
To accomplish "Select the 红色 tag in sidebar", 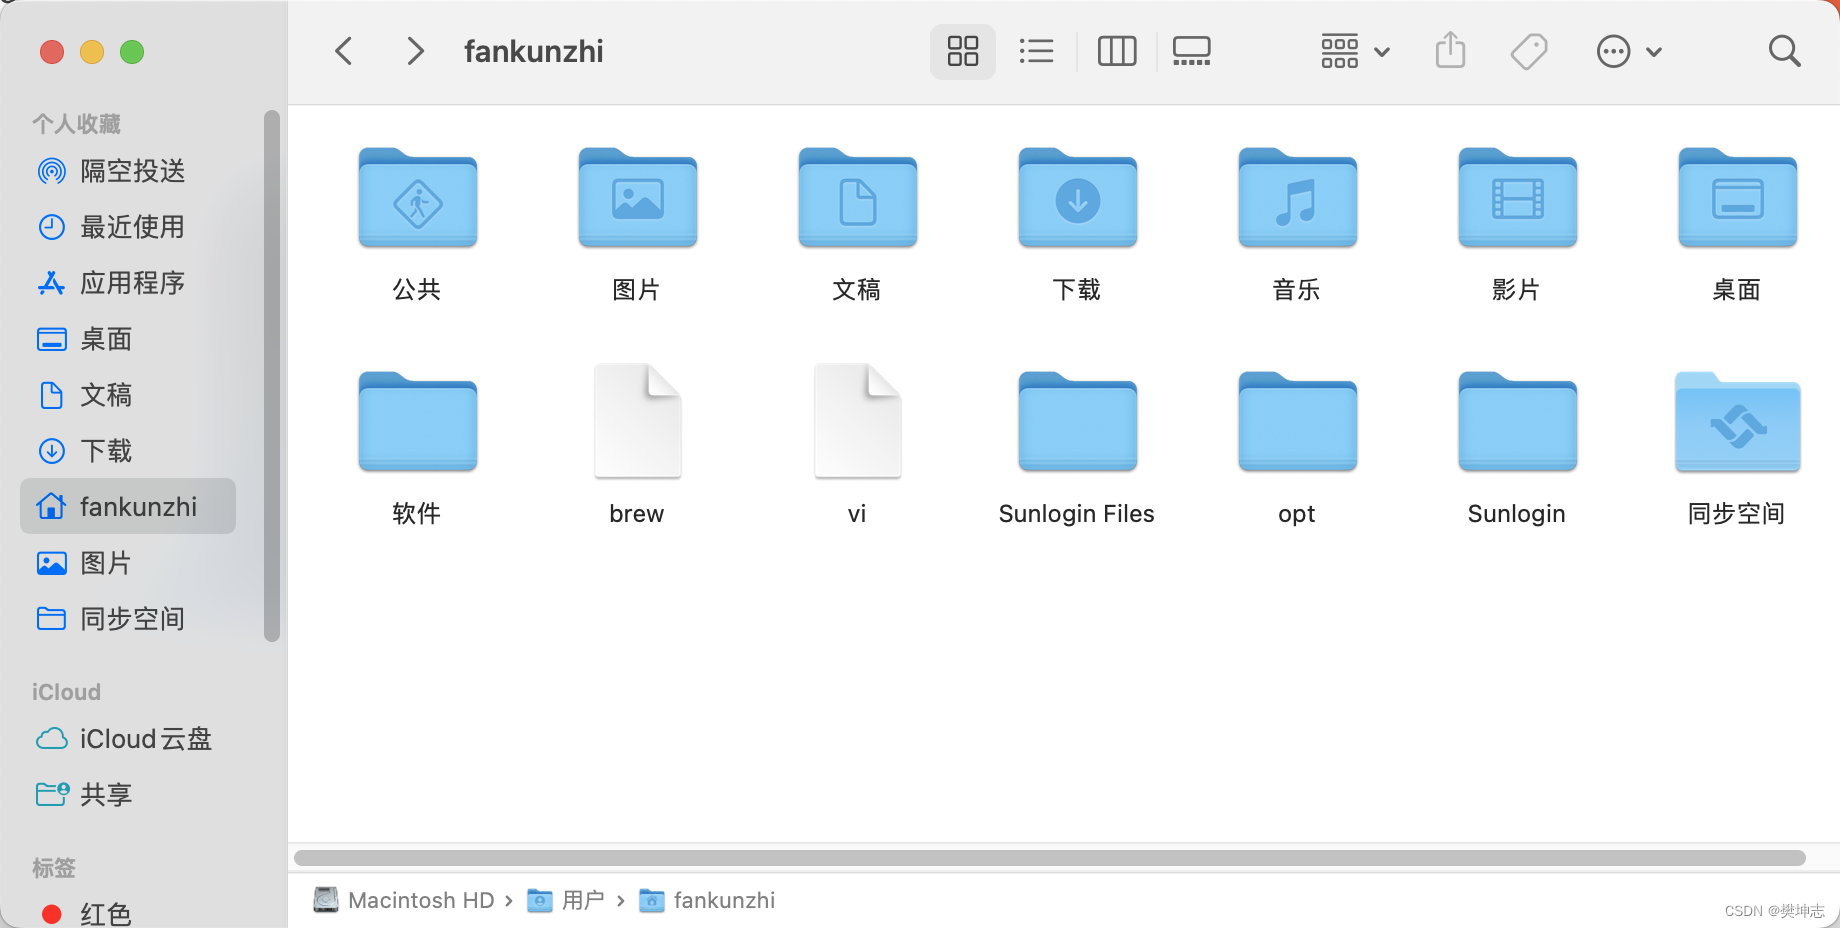I will (x=105, y=911).
